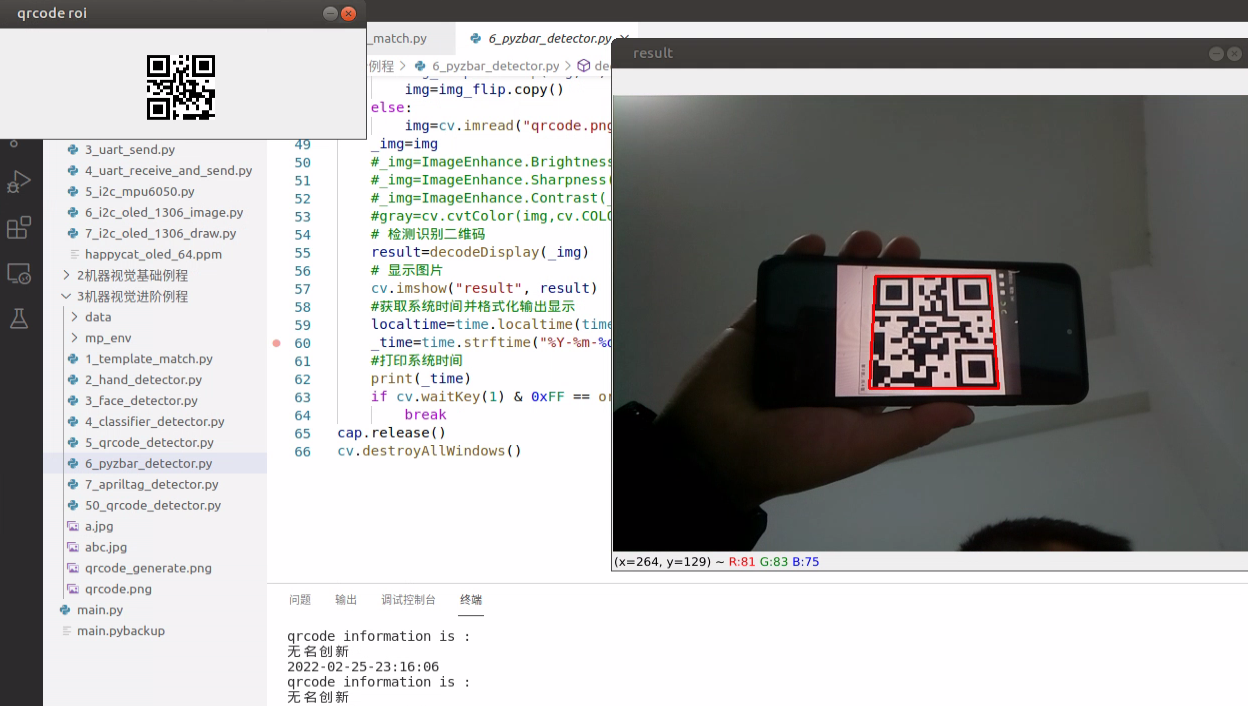Open 4_classifier_detector.py file
The width and height of the screenshot is (1248, 706).
(155, 422)
